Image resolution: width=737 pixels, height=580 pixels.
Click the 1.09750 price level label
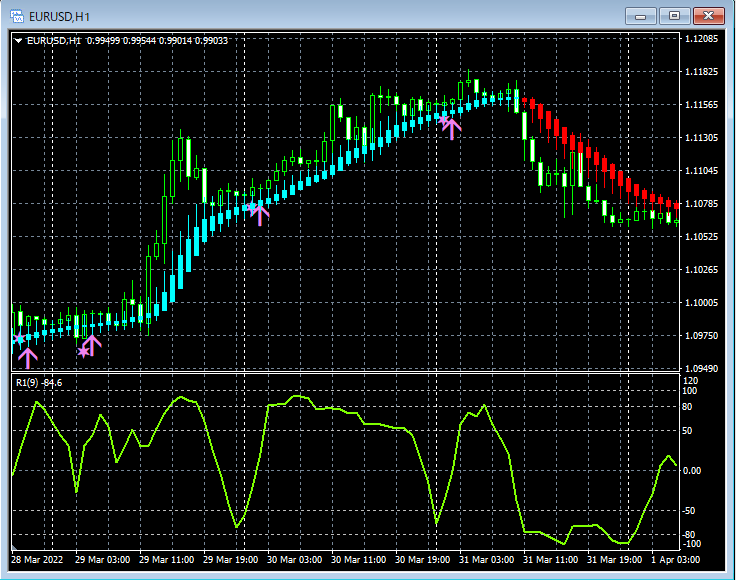pos(701,336)
